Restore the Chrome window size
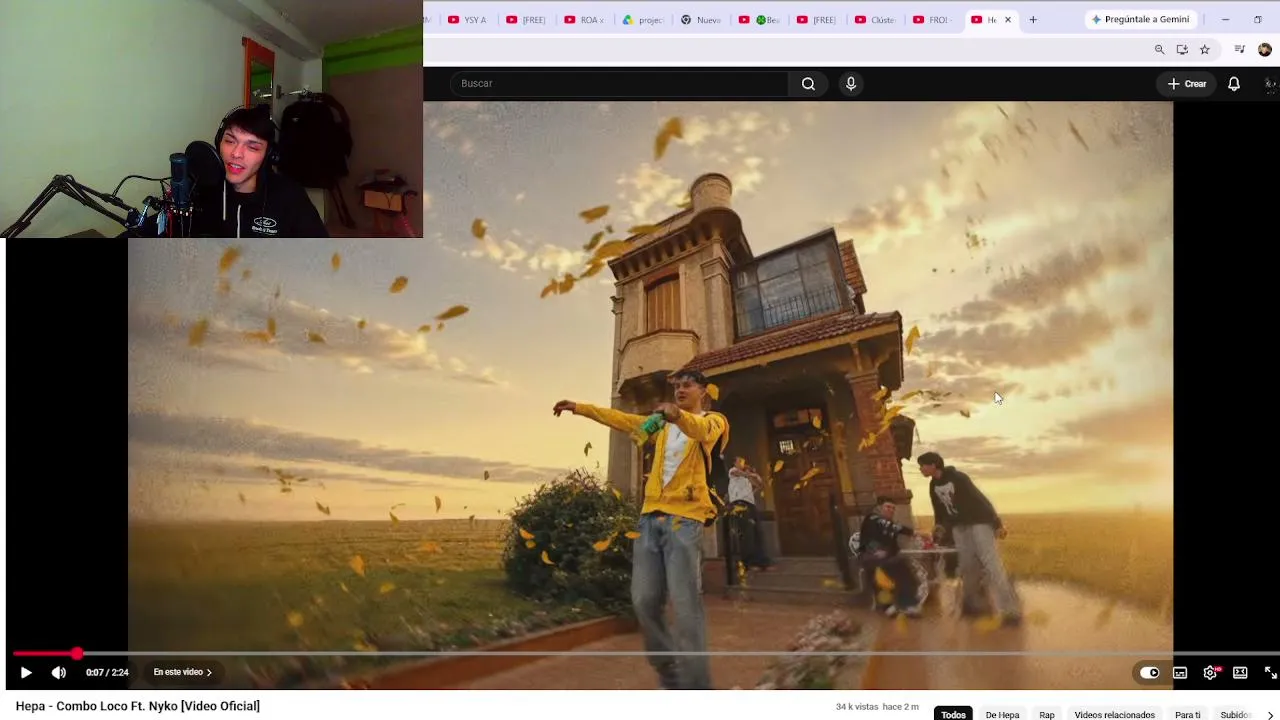The image size is (1280, 720). pyautogui.click(x=1258, y=19)
